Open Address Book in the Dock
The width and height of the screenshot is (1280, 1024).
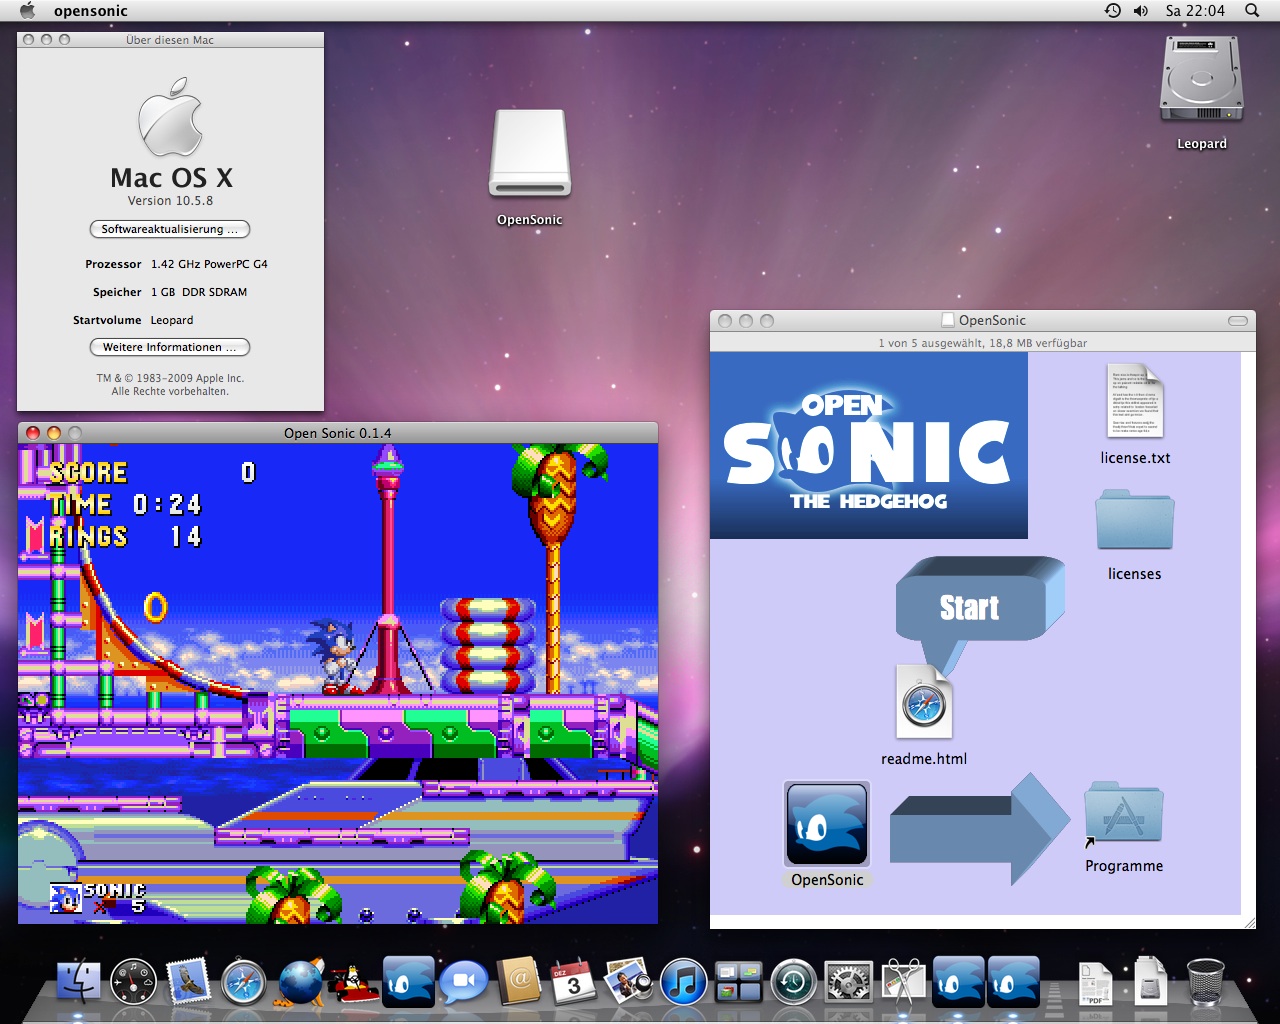[519, 982]
